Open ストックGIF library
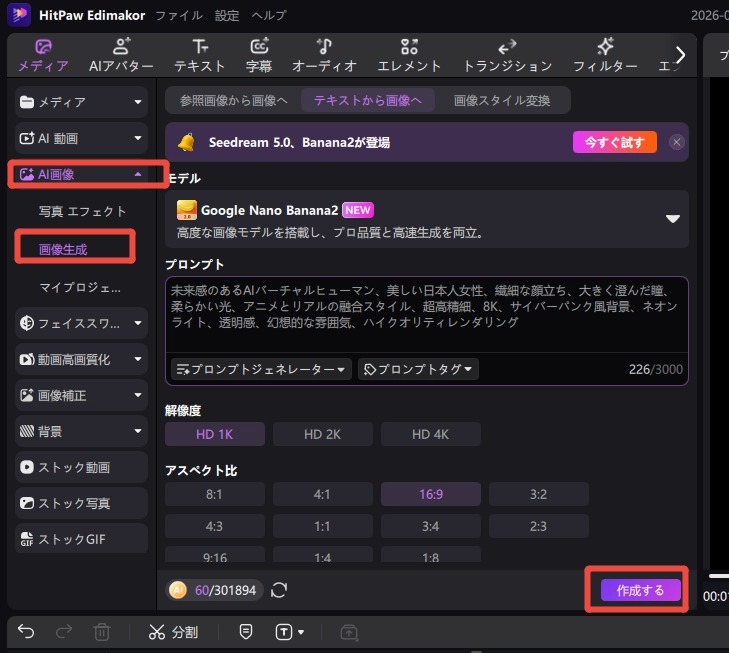 point(81,539)
